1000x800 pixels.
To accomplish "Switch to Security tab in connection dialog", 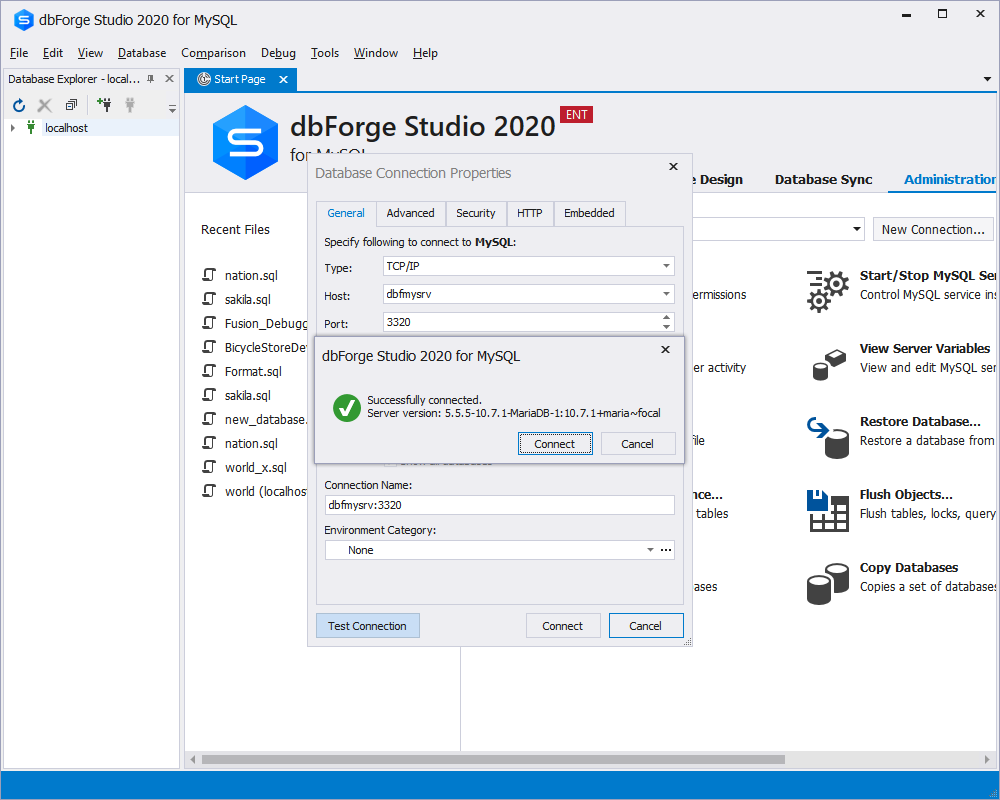I will [x=475, y=213].
